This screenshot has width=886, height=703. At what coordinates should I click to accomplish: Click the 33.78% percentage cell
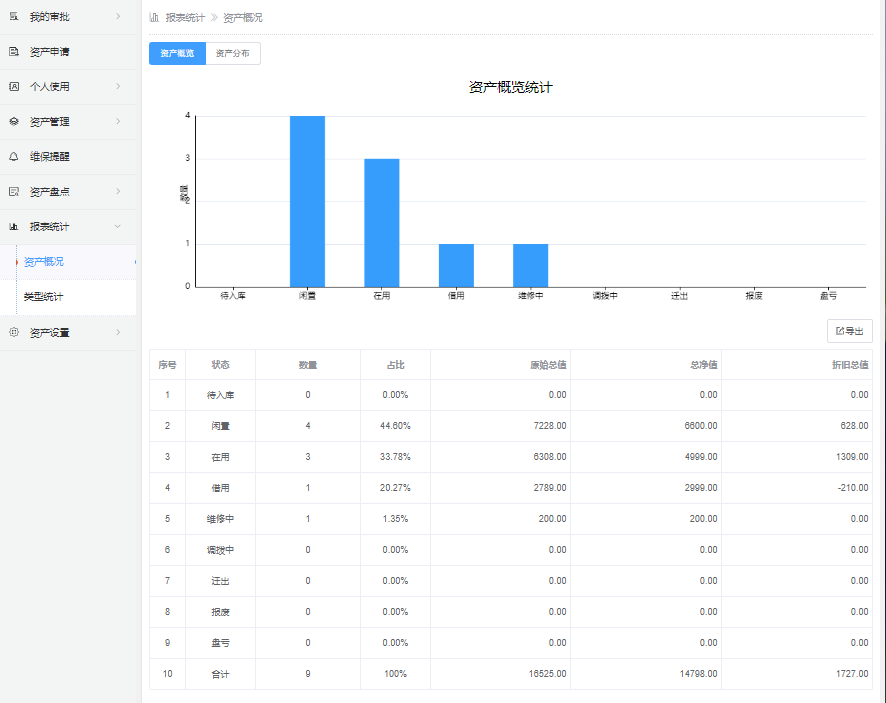(396, 457)
